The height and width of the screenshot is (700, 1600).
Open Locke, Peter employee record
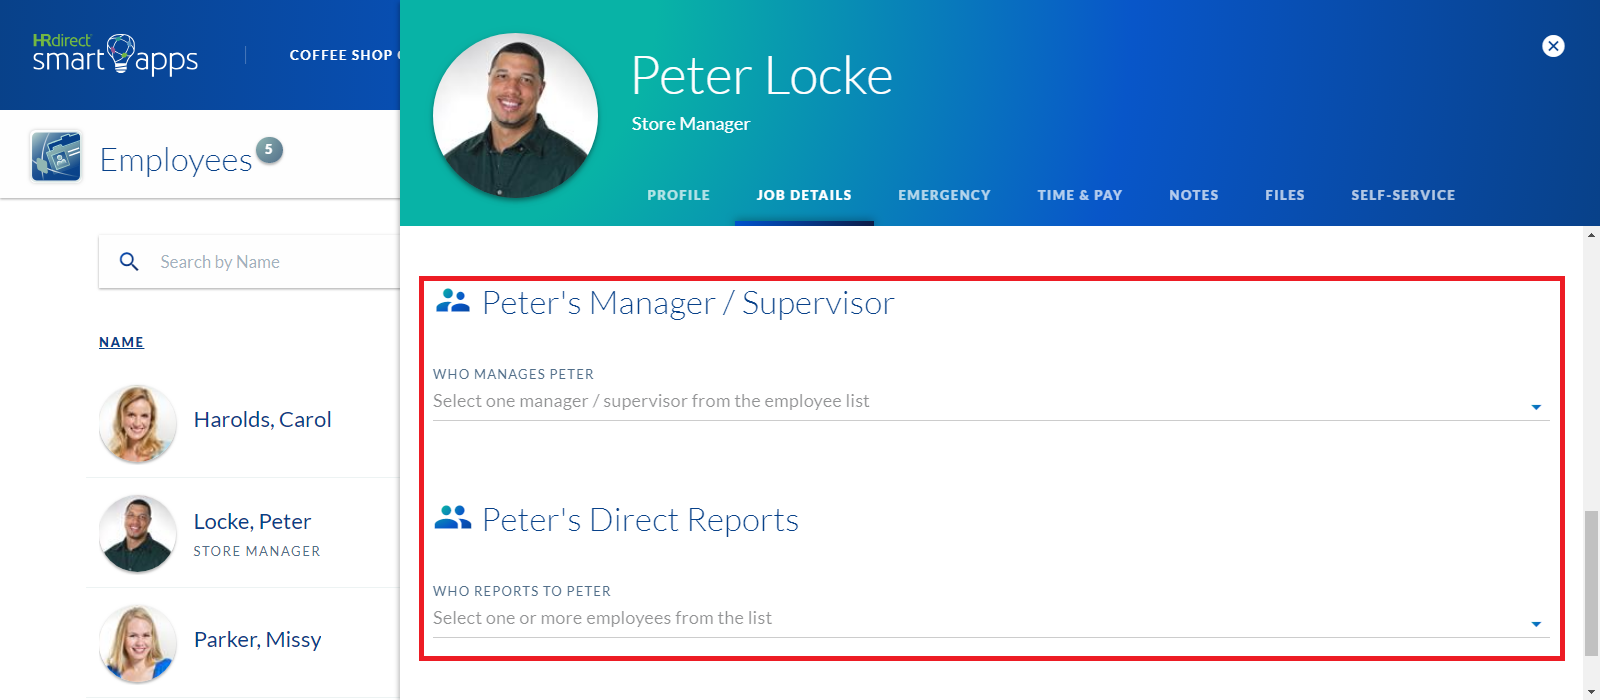pyautogui.click(x=252, y=522)
